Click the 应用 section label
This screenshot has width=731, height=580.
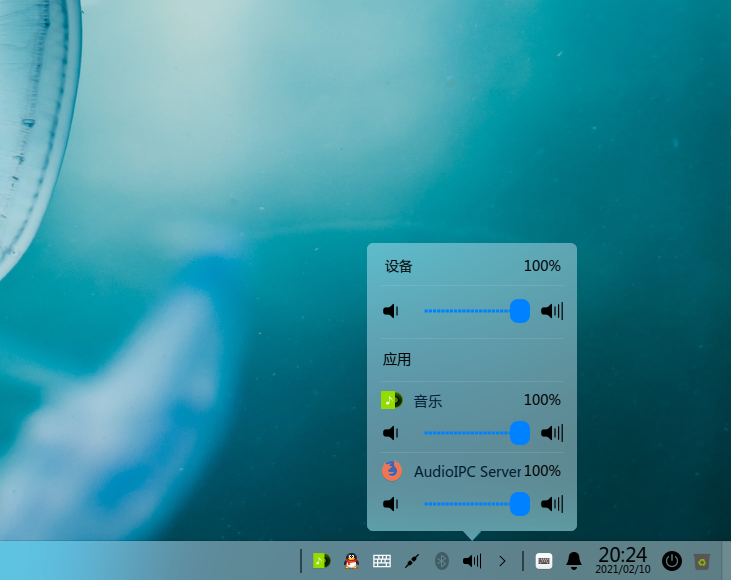click(x=397, y=359)
